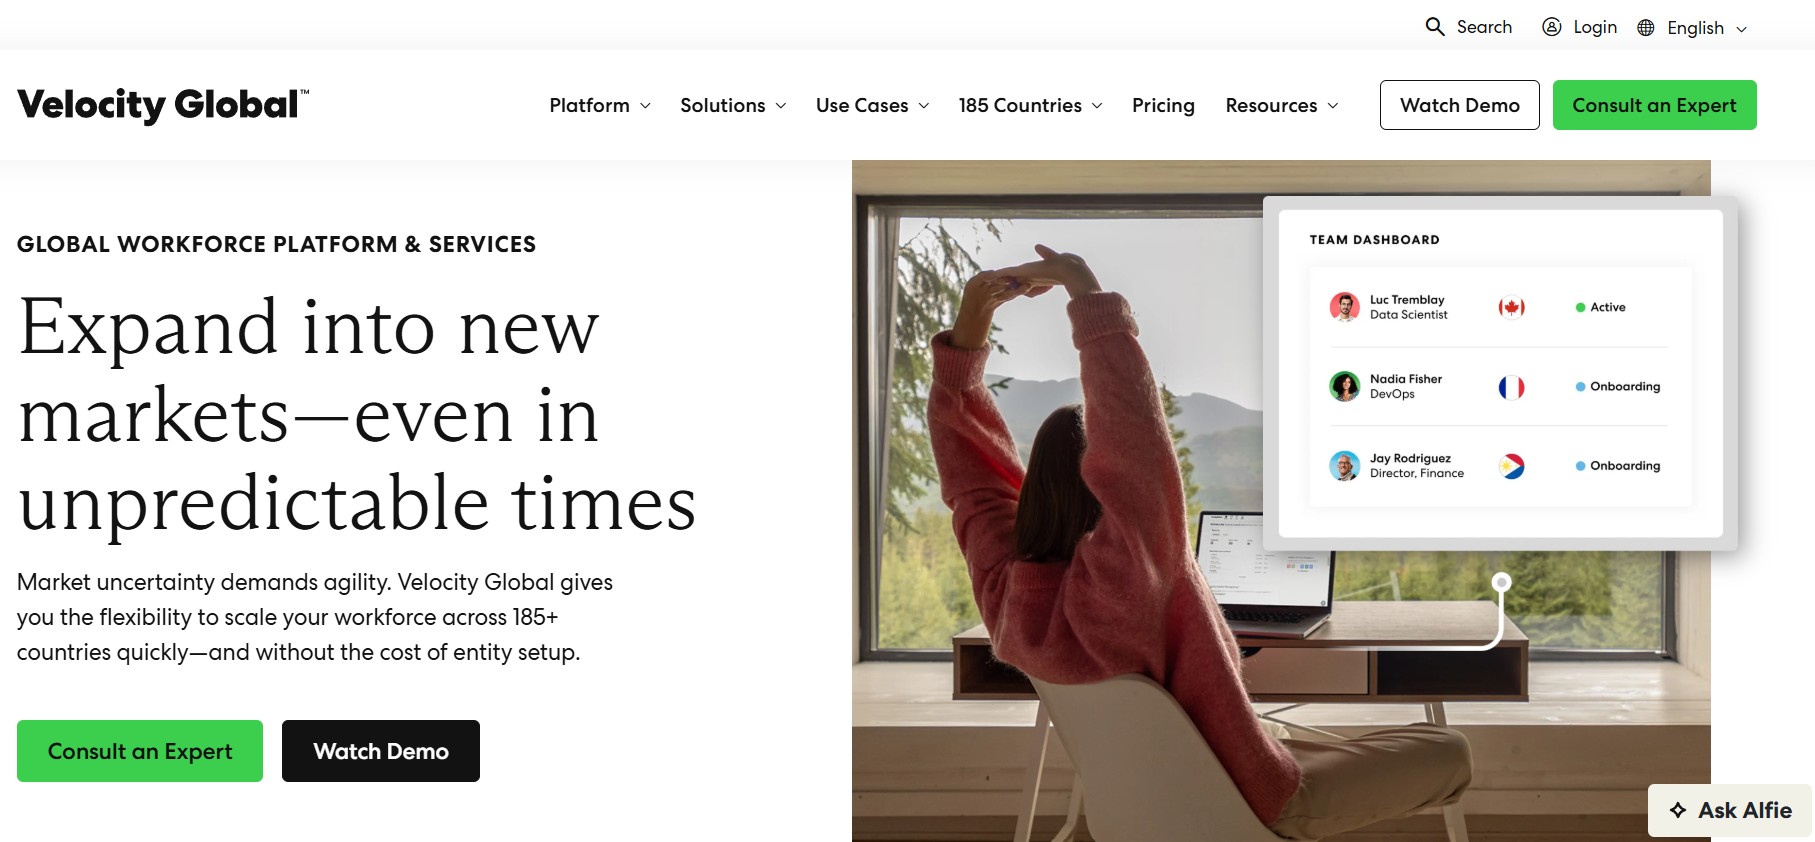This screenshot has width=1815, height=842.
Task: Click the green Consult an Expert header button
Action: tap(1654, 105)
